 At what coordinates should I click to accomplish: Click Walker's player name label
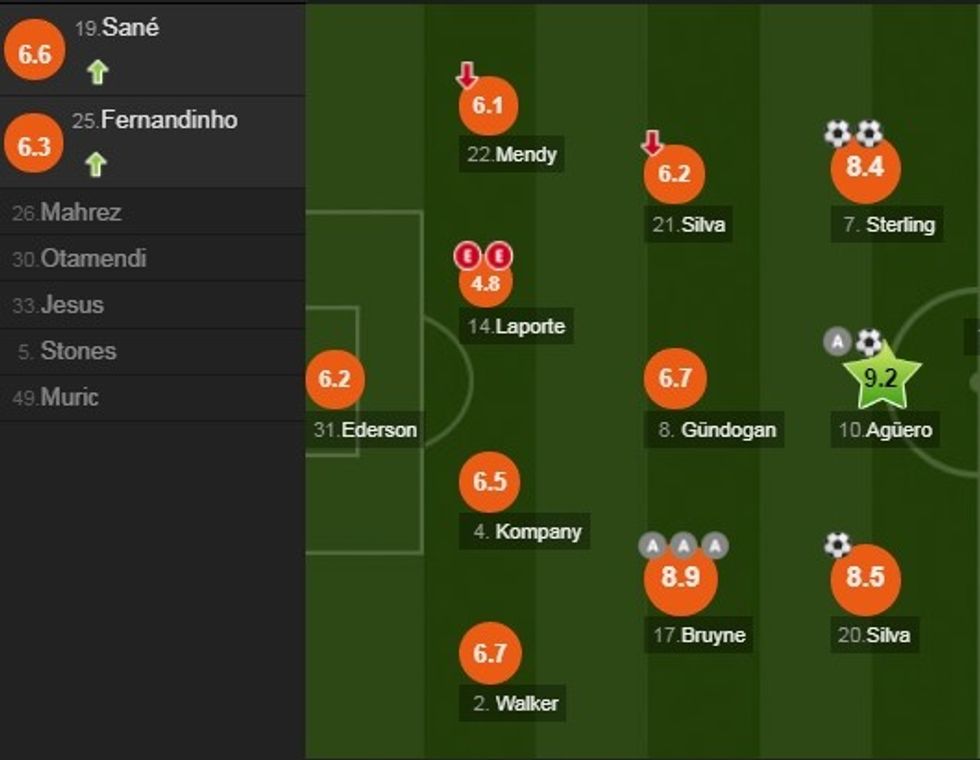(516, 703)
